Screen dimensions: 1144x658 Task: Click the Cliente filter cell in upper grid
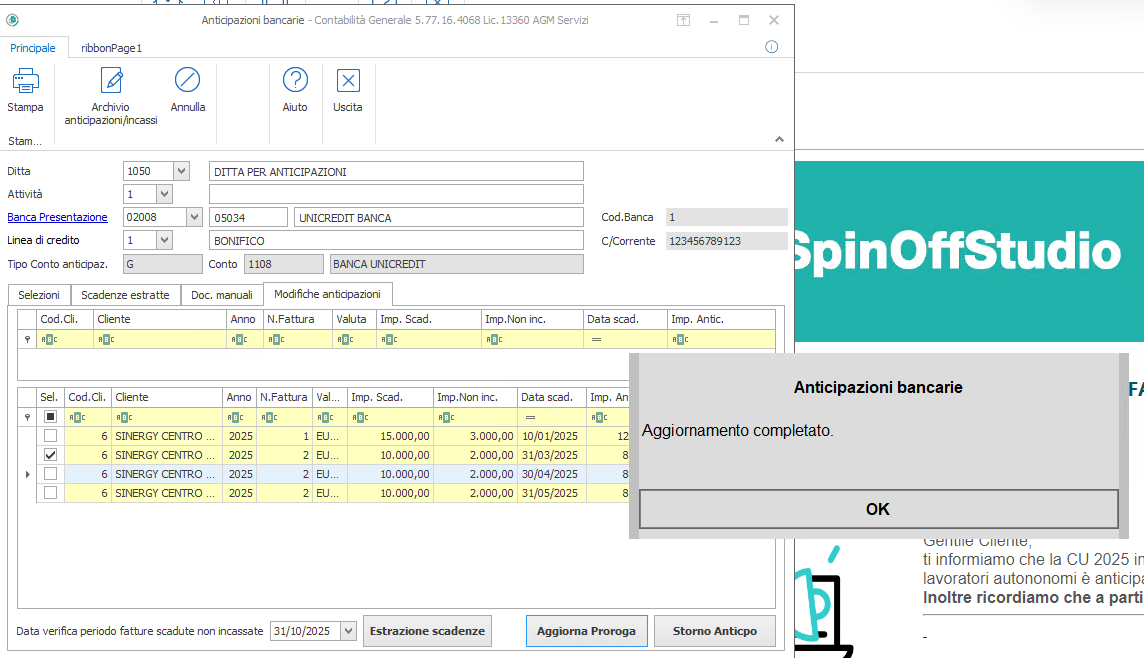pos(160,339)
